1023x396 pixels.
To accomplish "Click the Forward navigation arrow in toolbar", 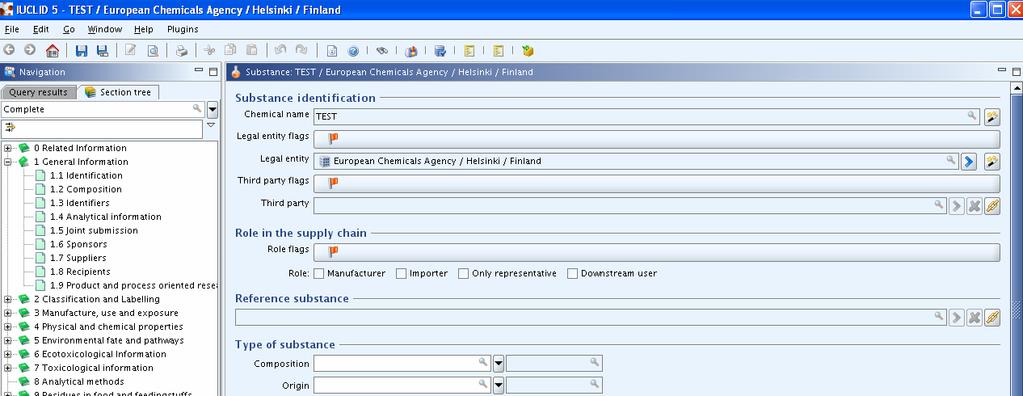I will point(30,50).
